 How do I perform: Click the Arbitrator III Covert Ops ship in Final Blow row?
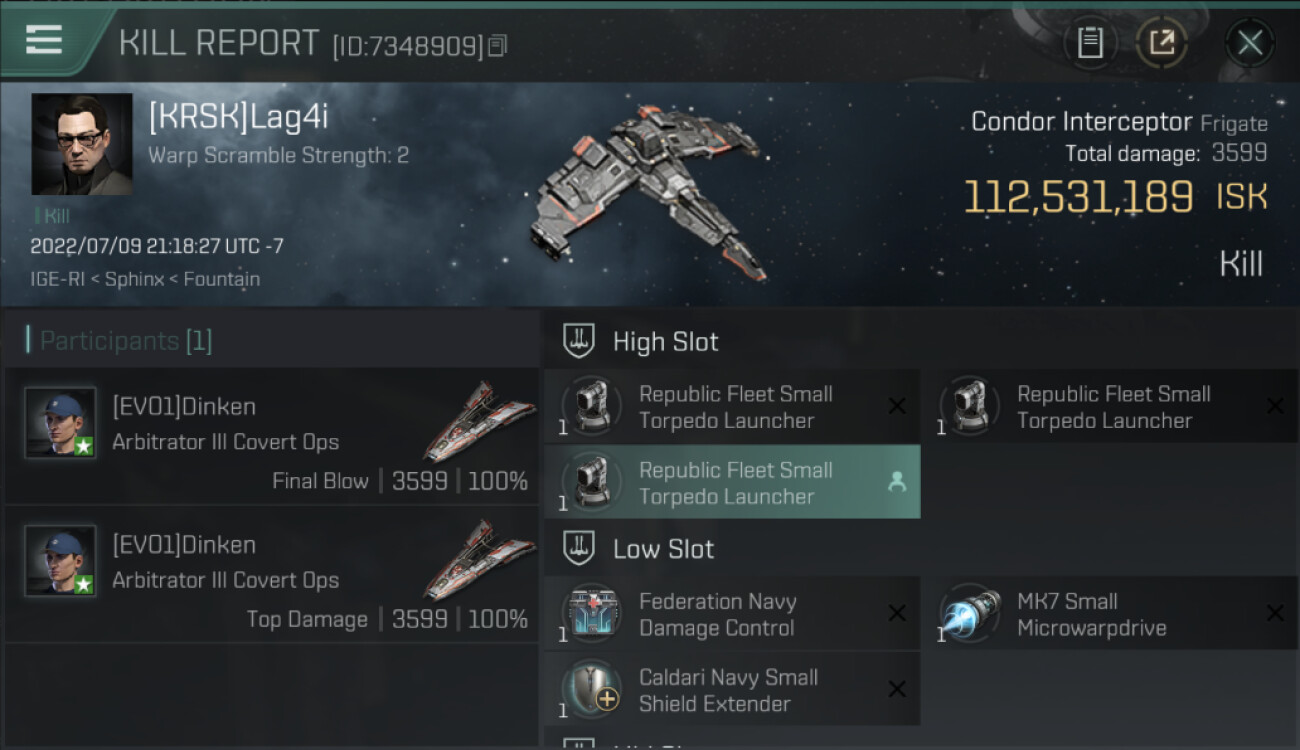coord(470,420)
